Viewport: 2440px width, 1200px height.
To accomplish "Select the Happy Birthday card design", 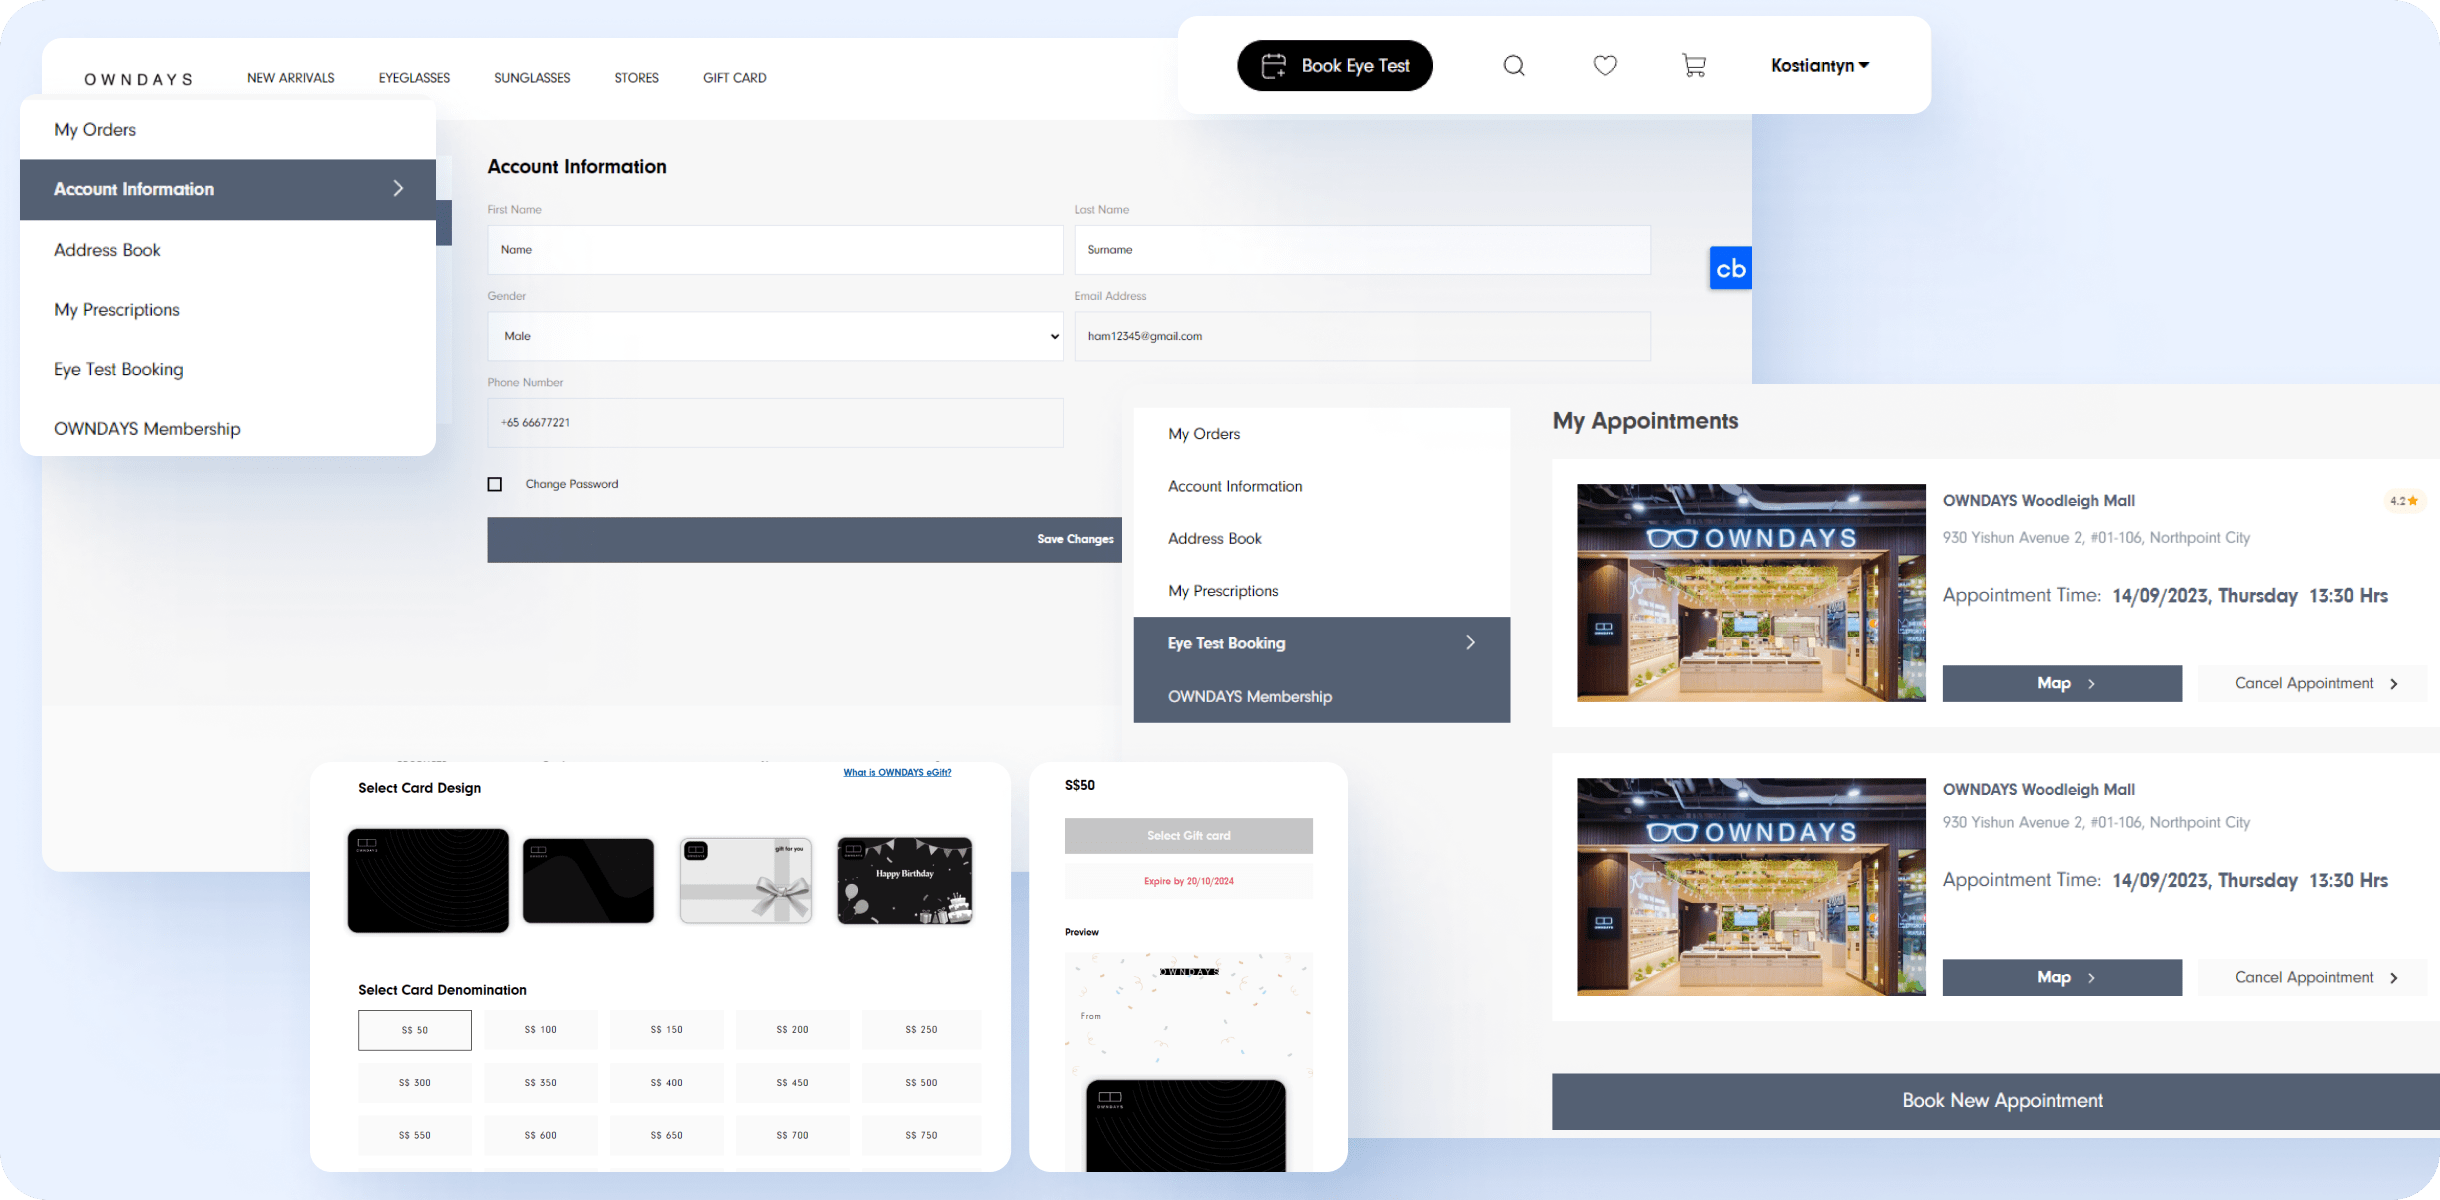I will [904, 880].
